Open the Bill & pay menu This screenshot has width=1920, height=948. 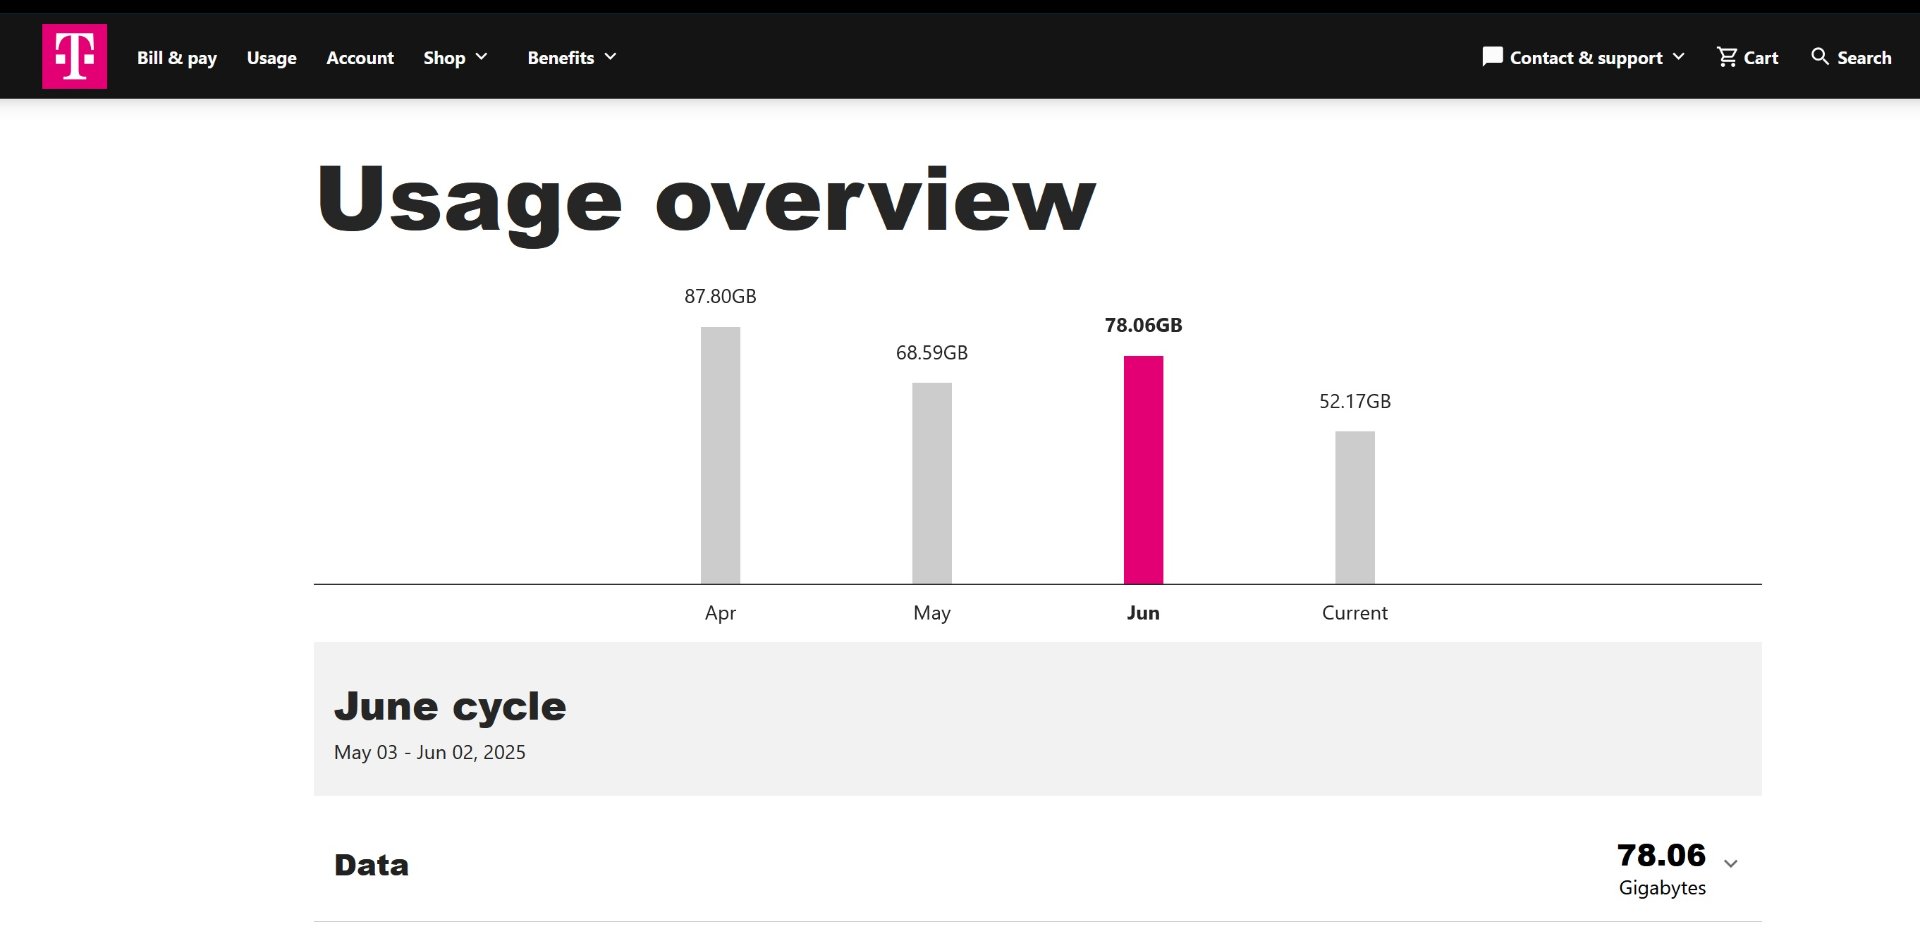(177, 58)
